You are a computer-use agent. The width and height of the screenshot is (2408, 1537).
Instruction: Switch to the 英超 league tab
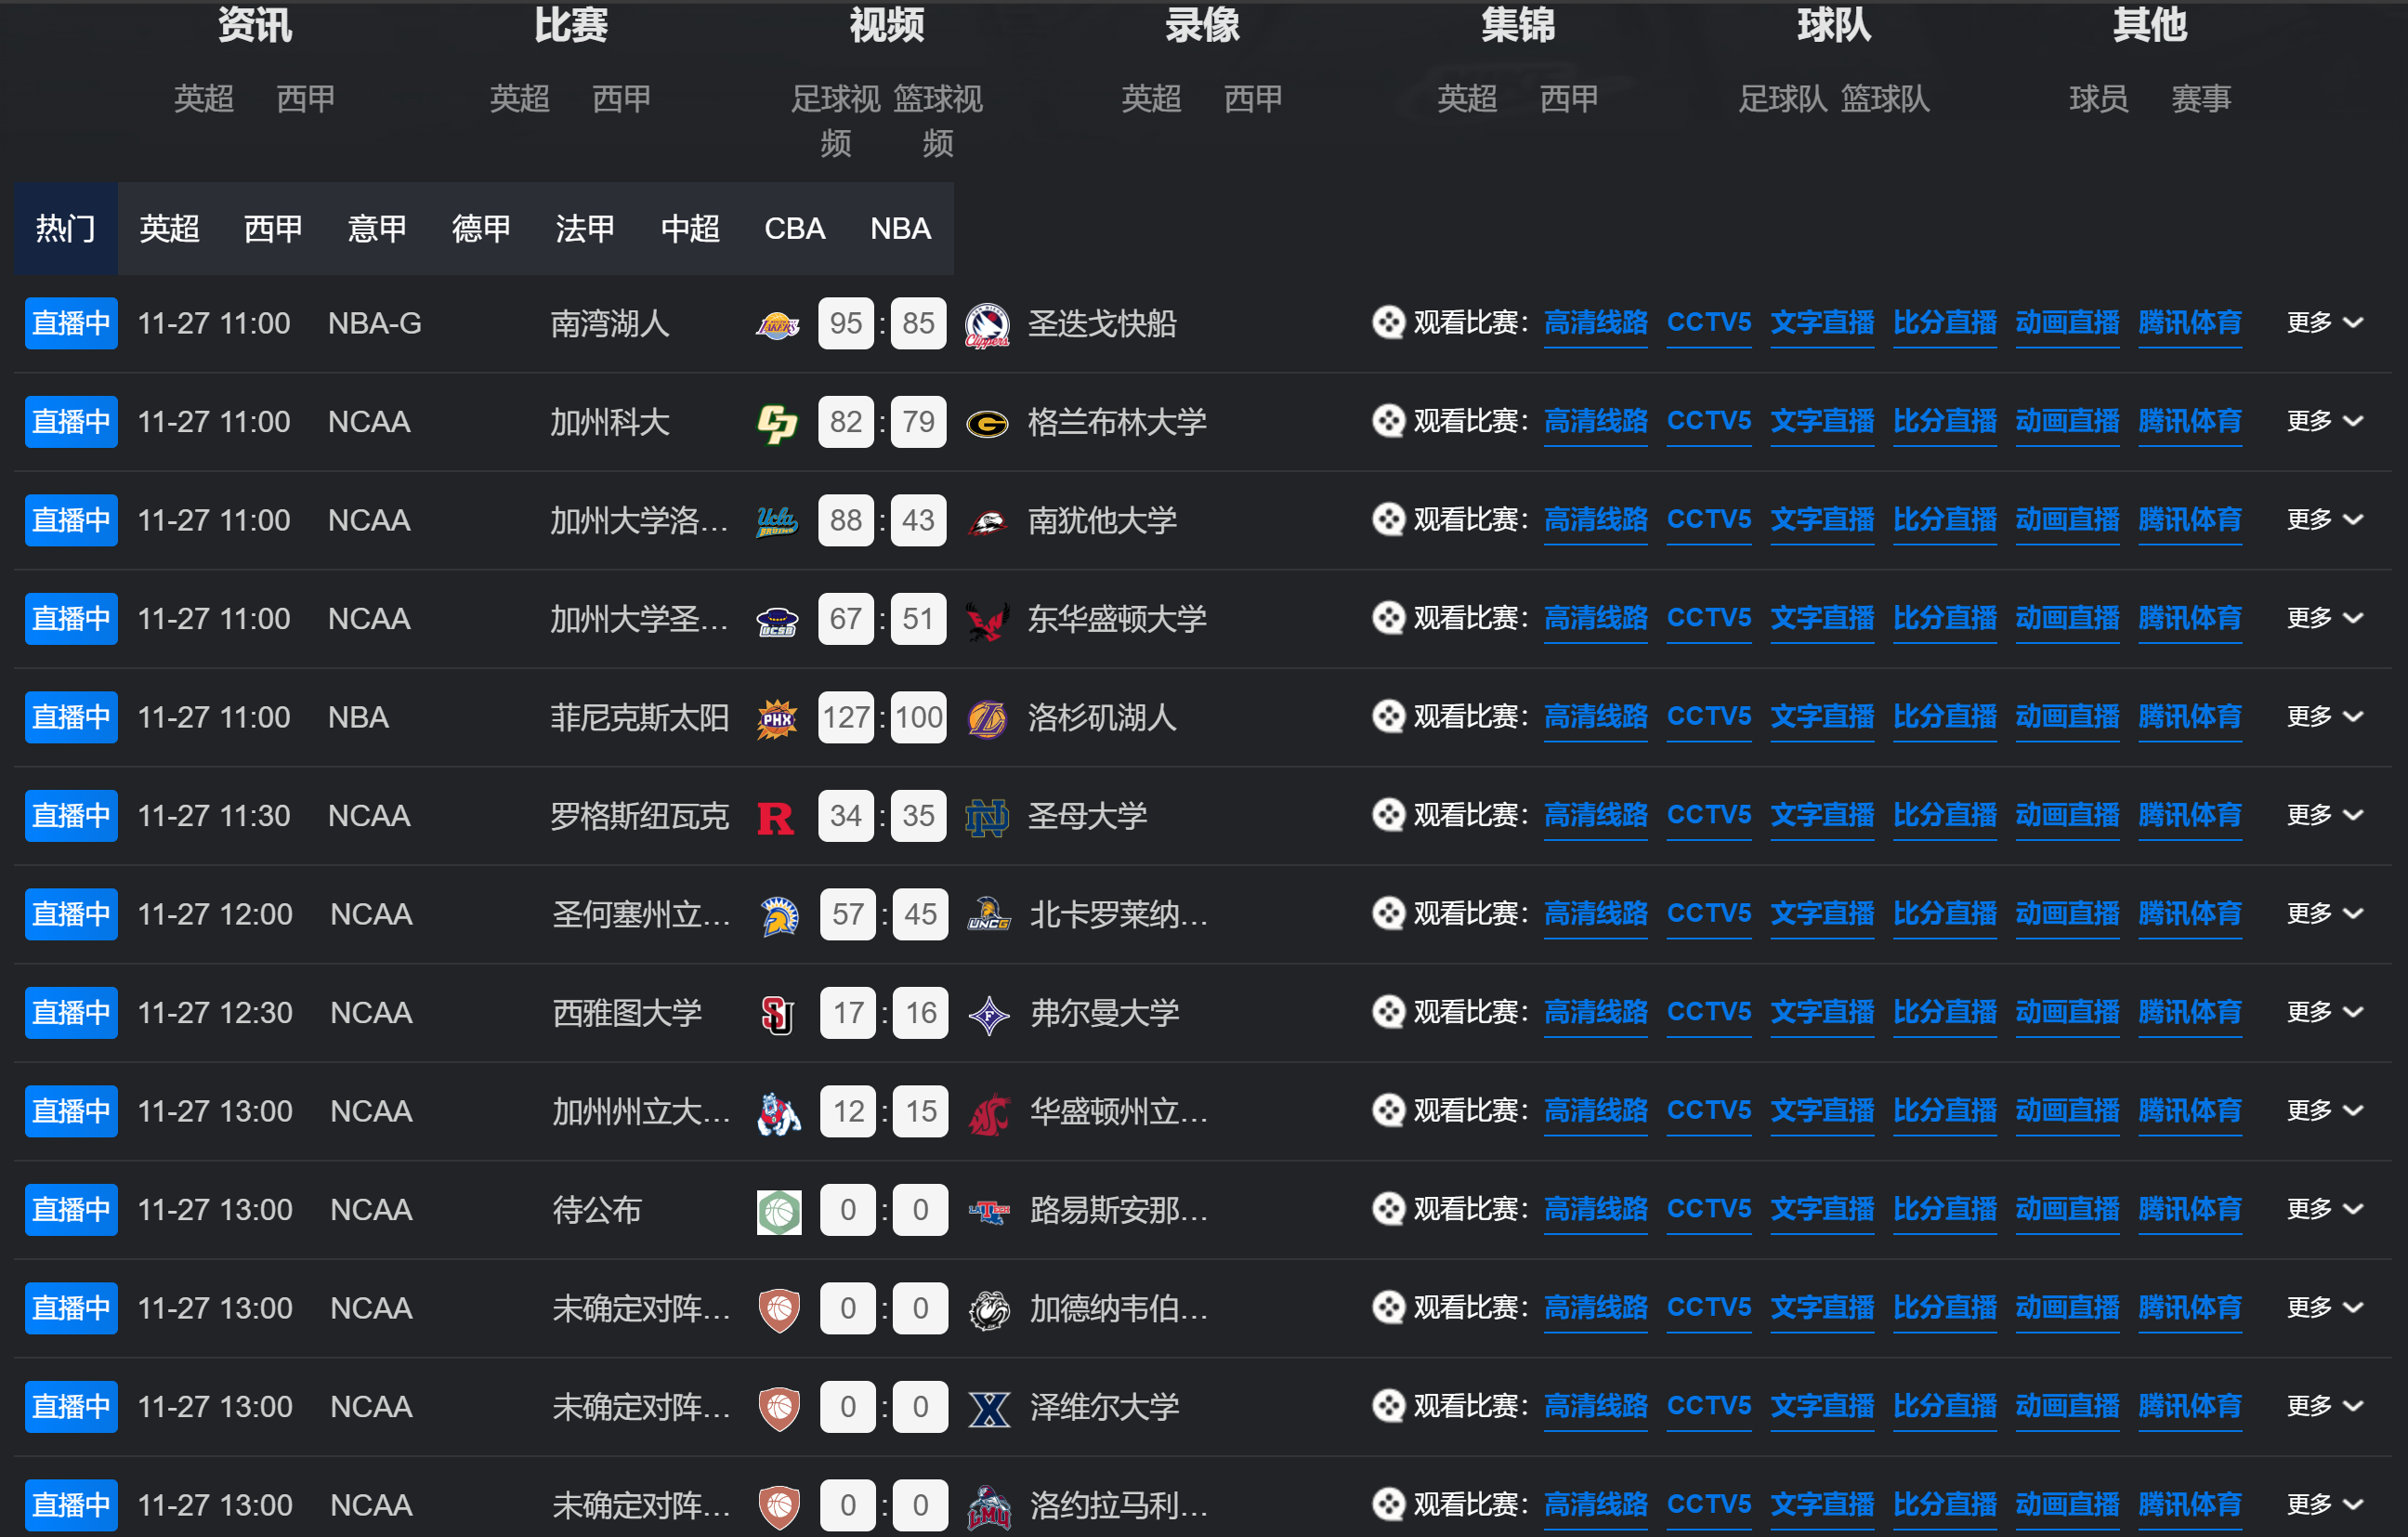tap(170, 228)
